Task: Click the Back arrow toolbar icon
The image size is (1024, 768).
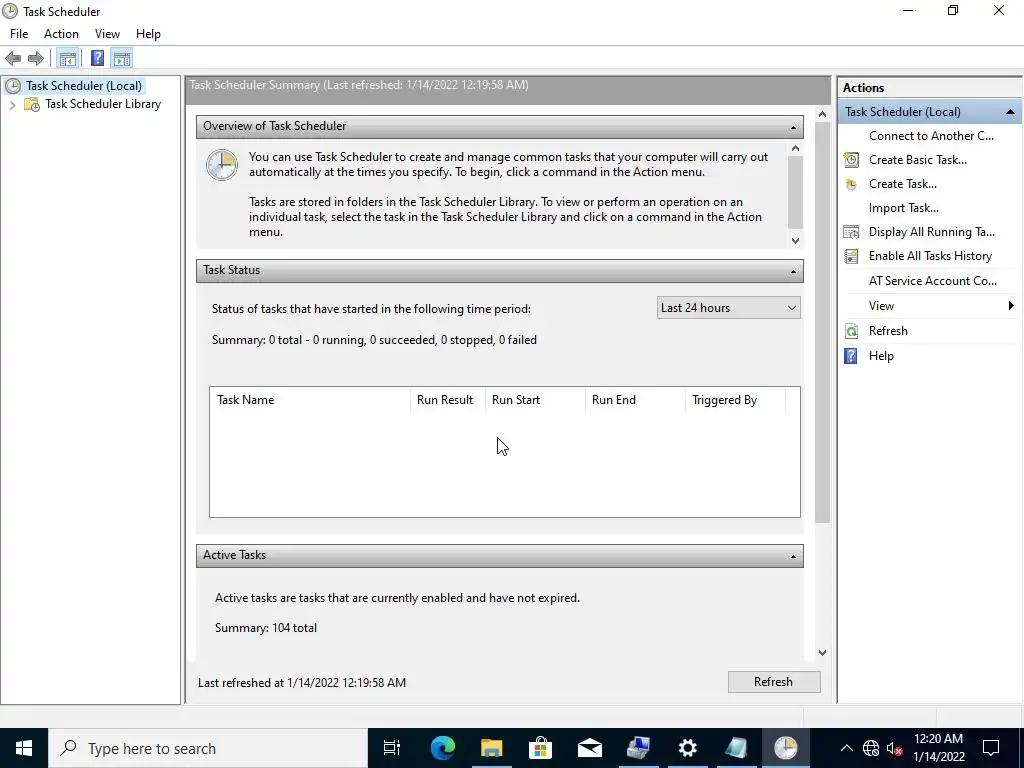Action: (x=13, y=59)
